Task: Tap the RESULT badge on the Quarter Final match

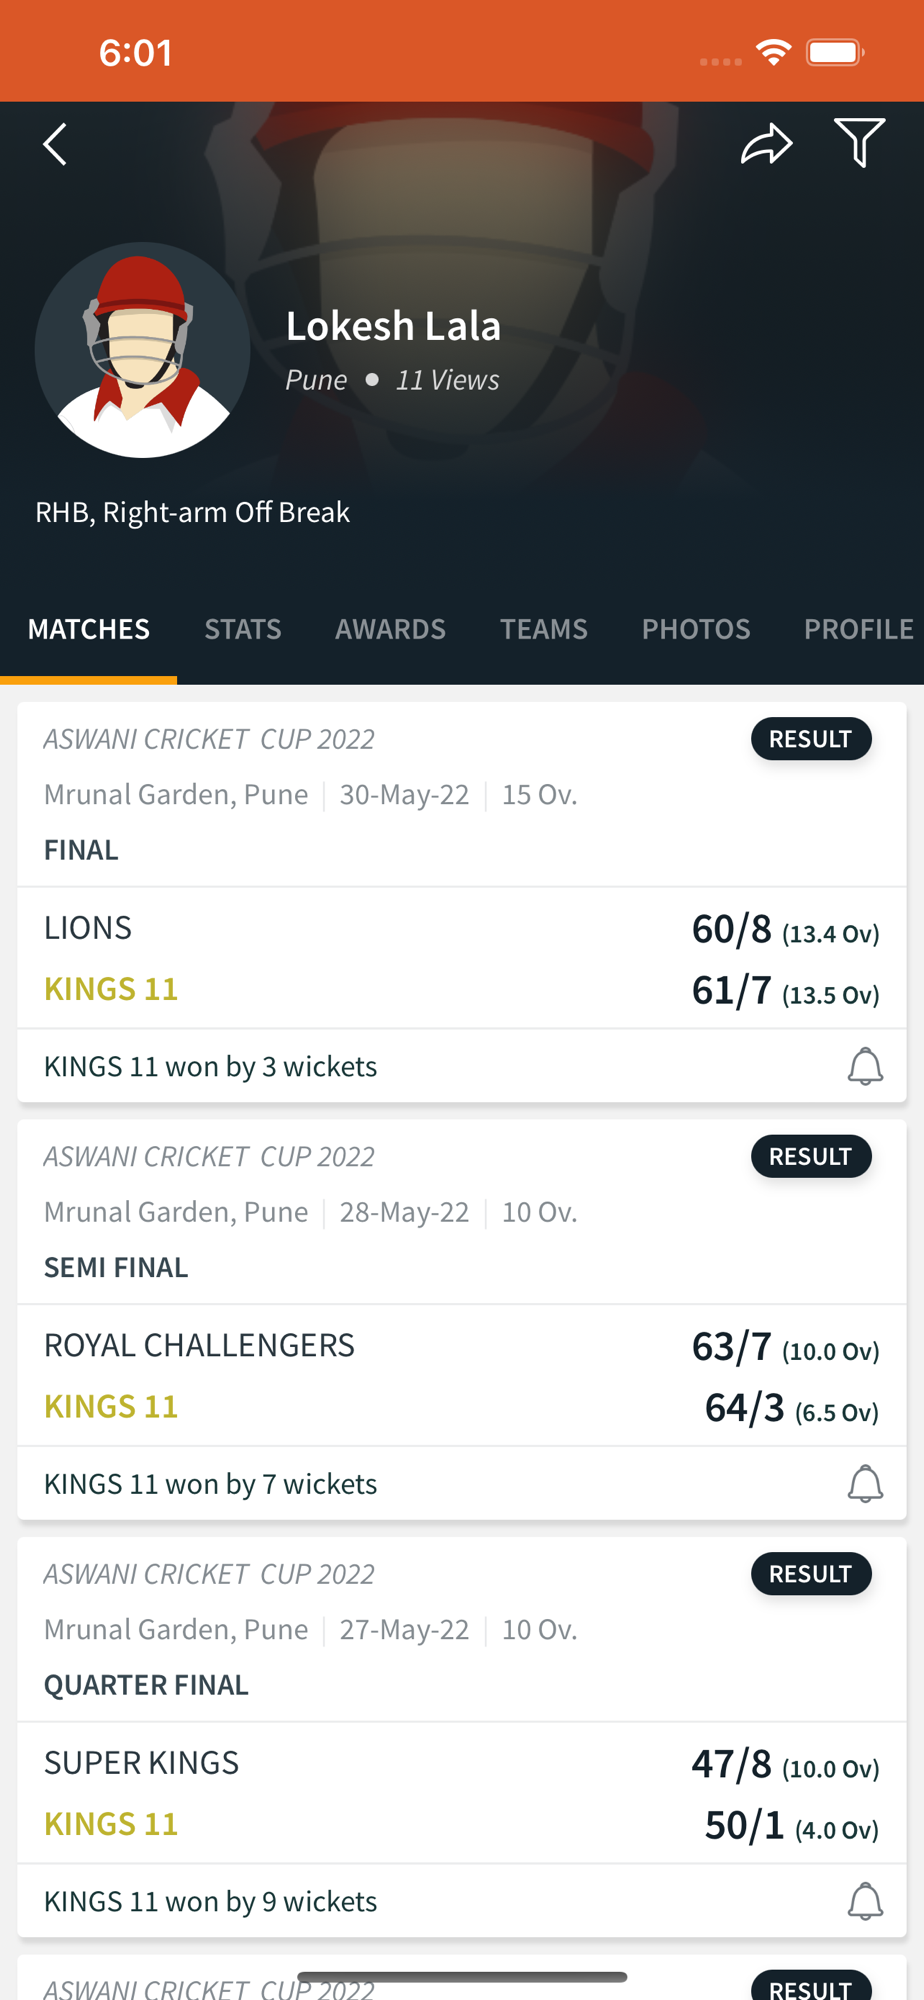Action: [811, 1574]
